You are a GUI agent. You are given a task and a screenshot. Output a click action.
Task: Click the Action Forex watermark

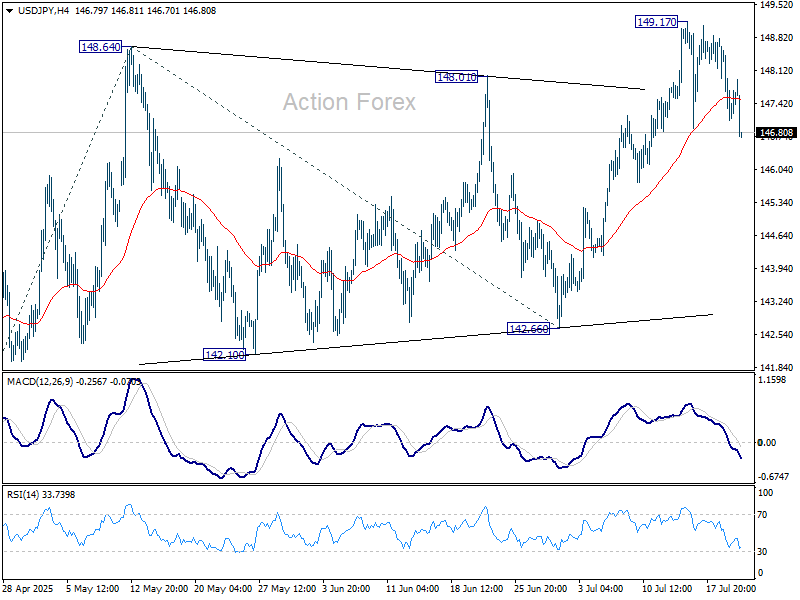[x=349, y=102]
